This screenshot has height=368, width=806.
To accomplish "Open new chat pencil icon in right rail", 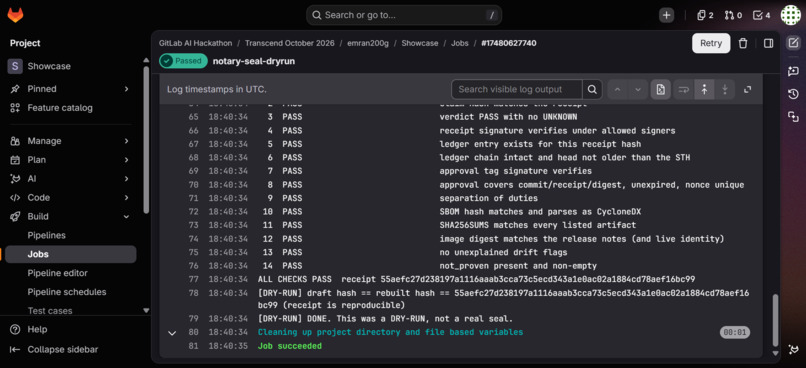I will tap(793, 43).
